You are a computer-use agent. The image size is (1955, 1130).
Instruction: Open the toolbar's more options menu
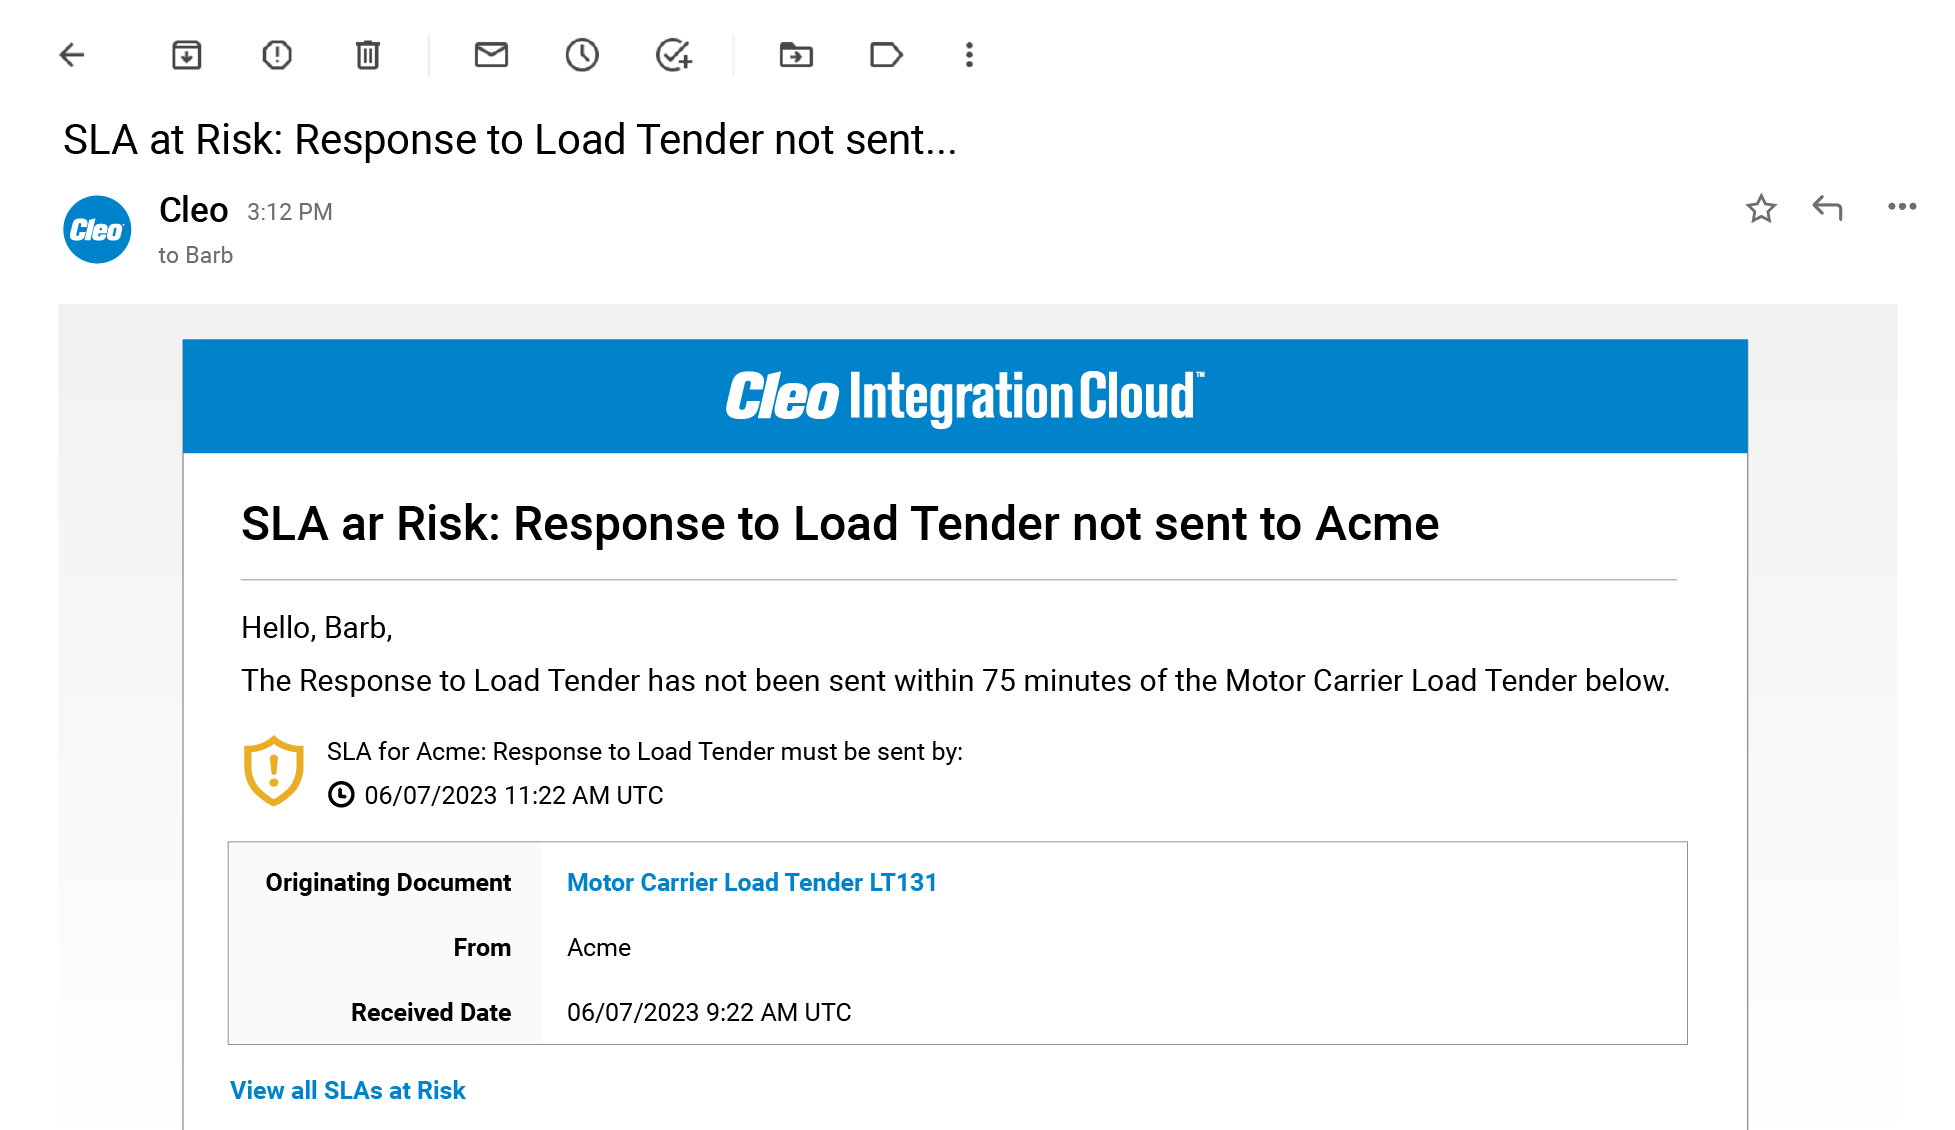(x=968, y=55)
